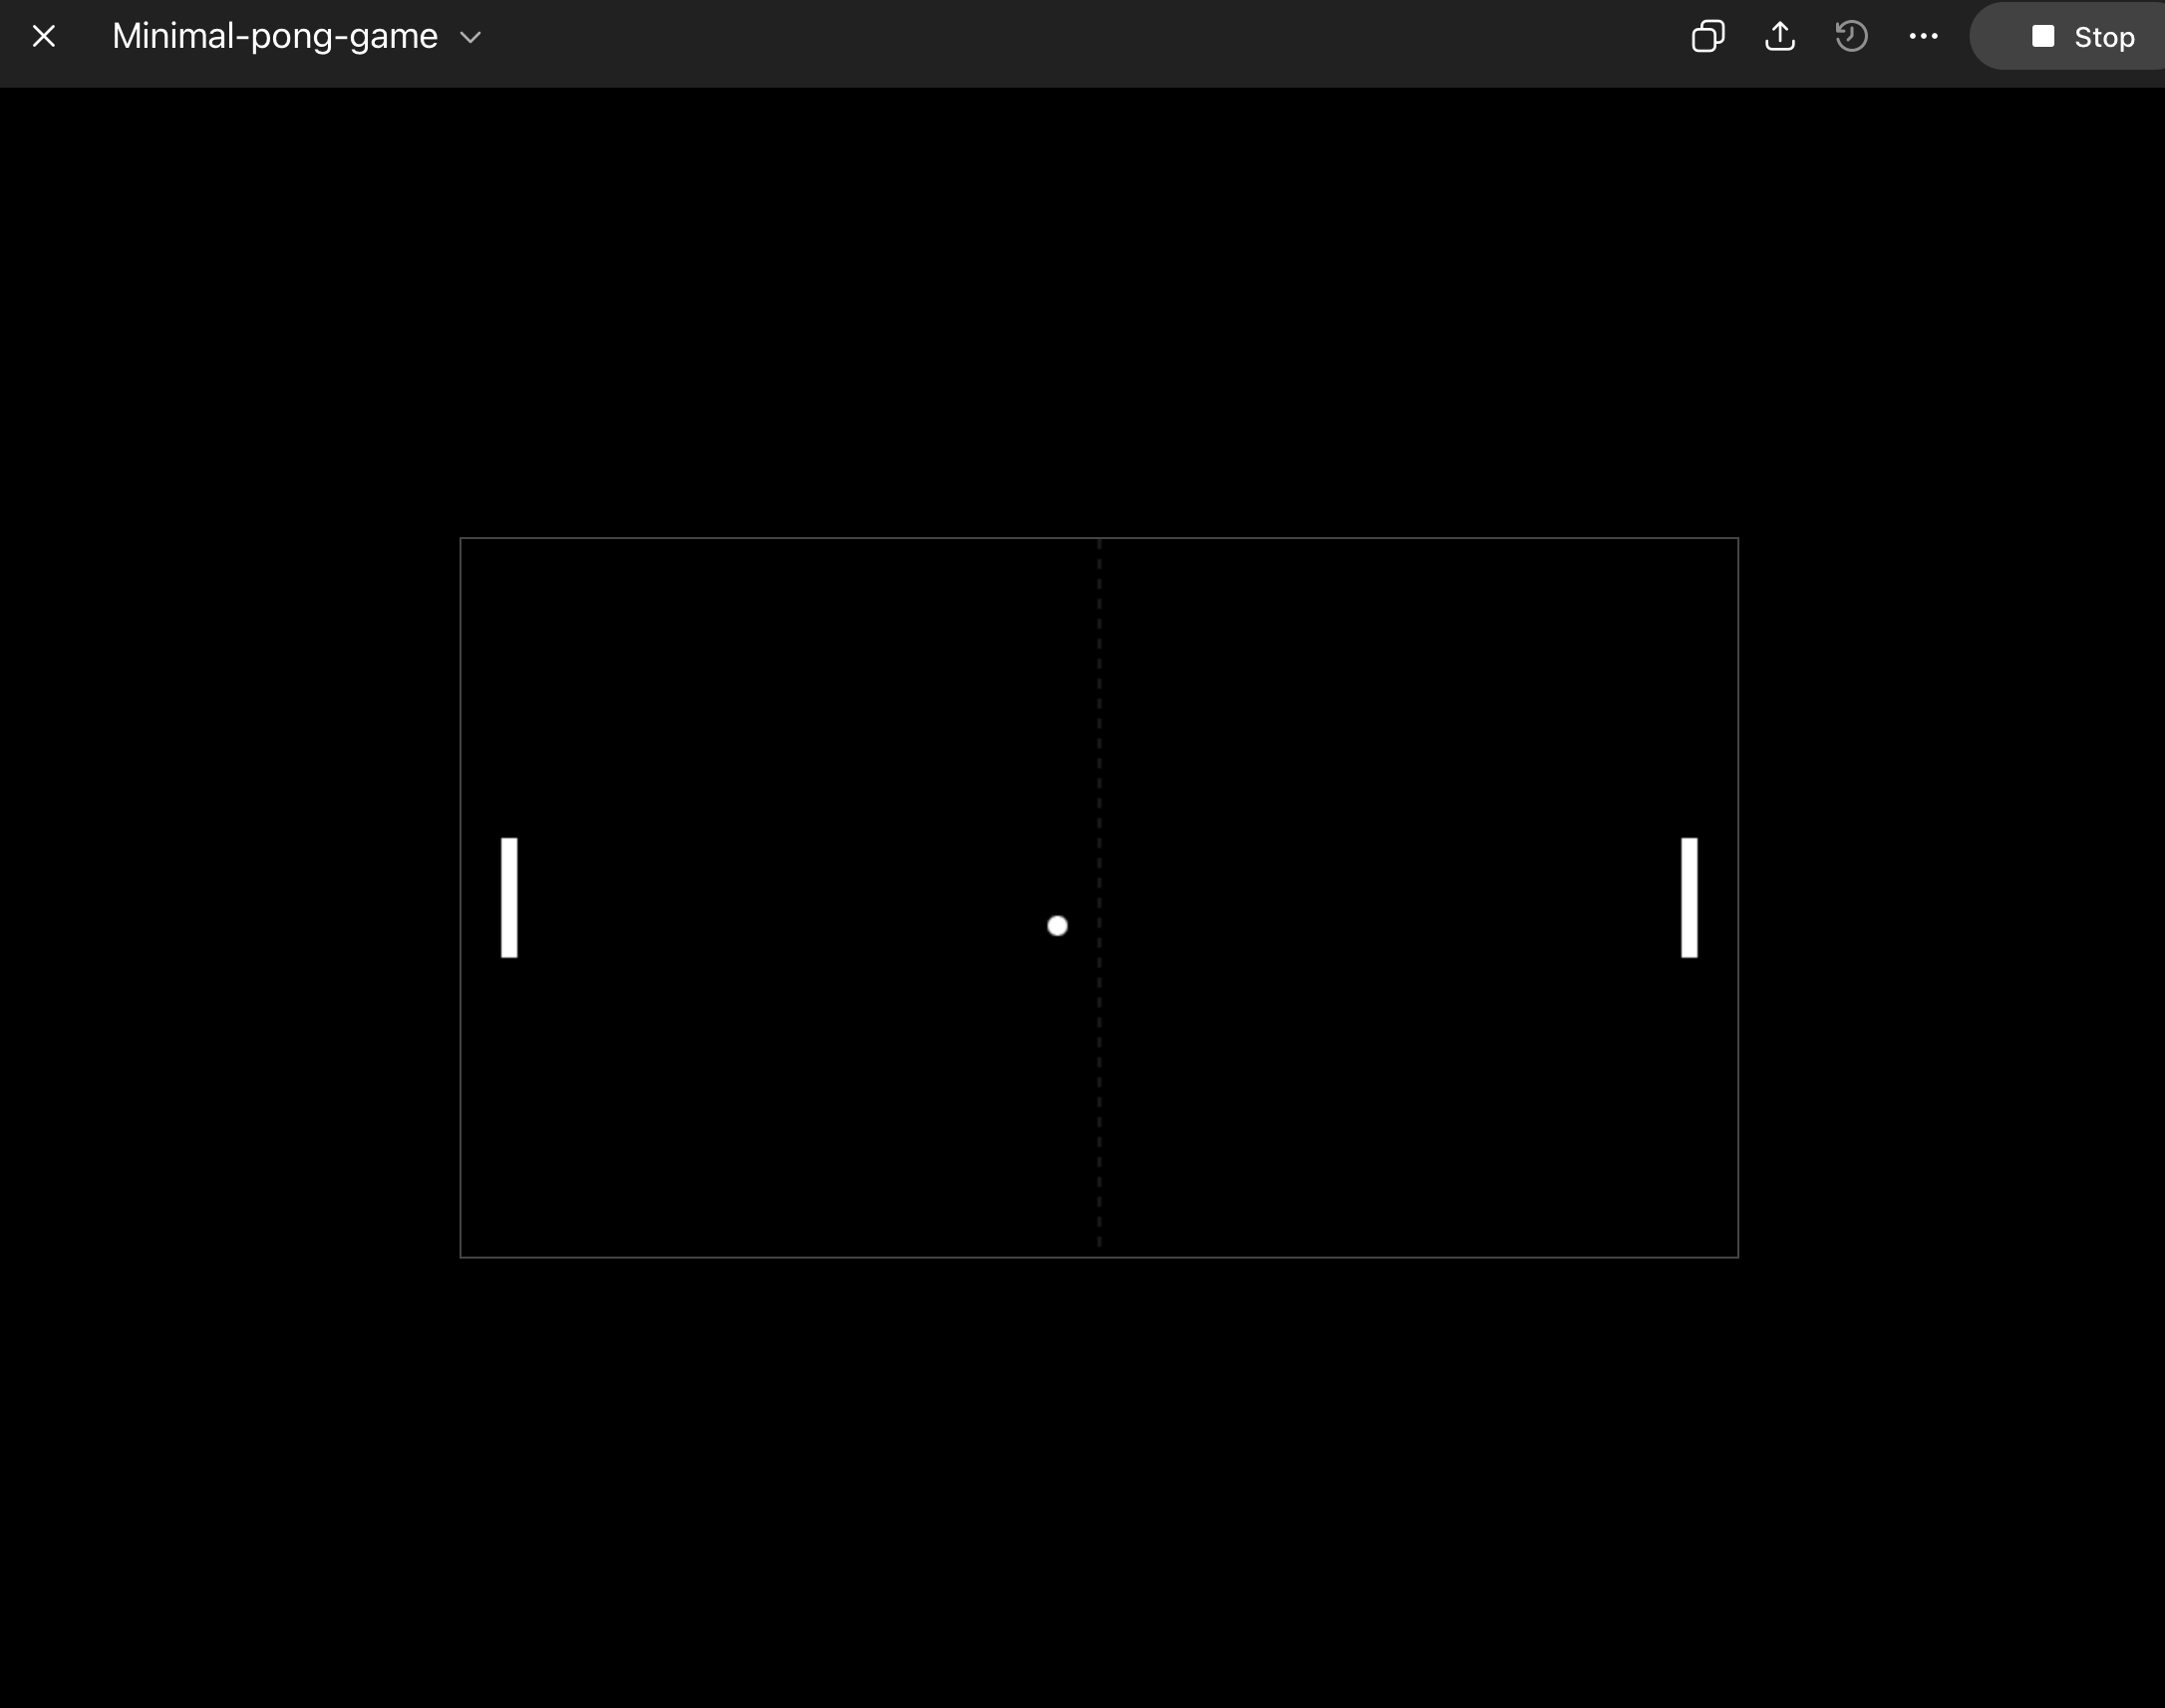Click the top border of the court
This screenshot has height=1708, width=2165.
tap(800, 538)
